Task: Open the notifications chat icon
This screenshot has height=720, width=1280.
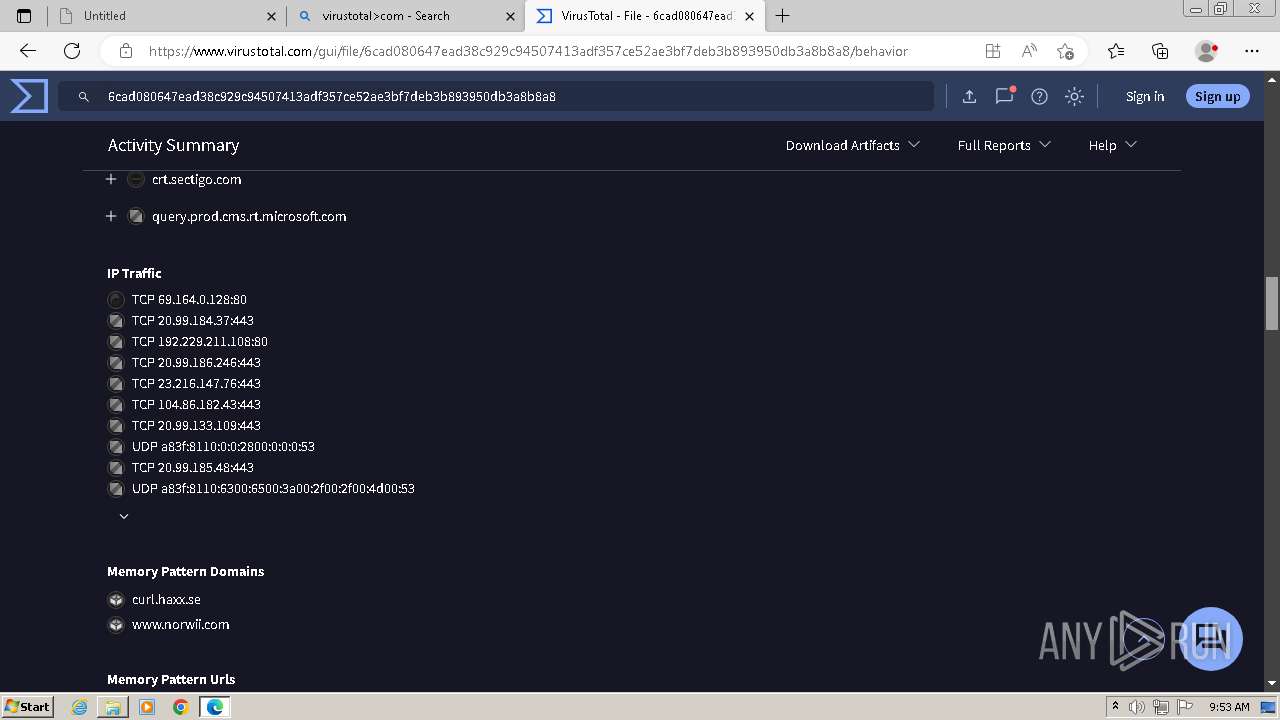Action: click(1004, 96)
